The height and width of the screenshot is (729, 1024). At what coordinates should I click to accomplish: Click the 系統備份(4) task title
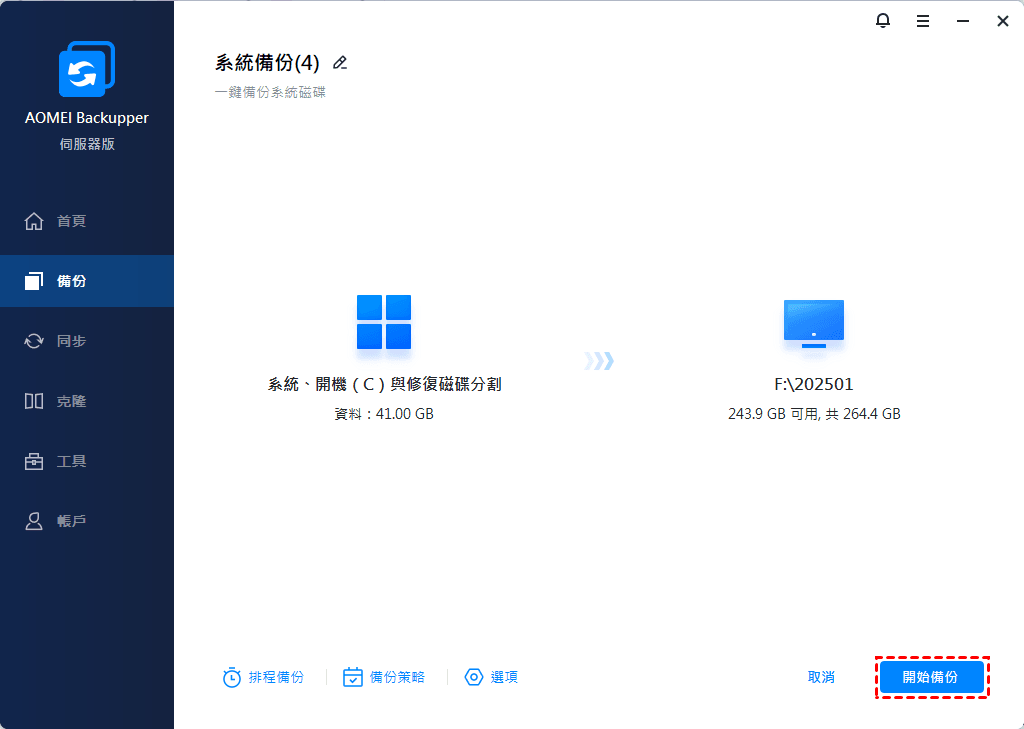click(267, 63)
